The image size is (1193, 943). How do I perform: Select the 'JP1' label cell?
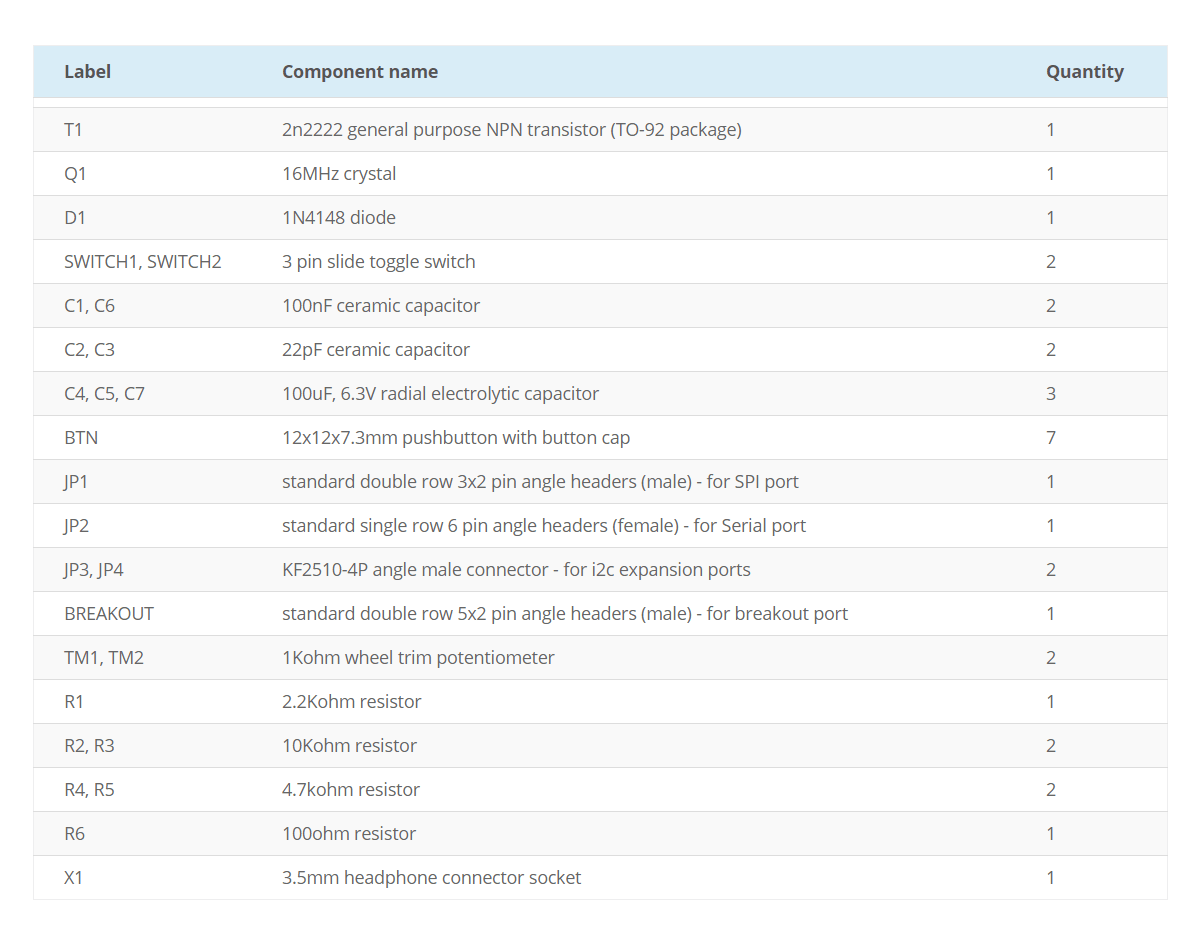click(75, 482)
